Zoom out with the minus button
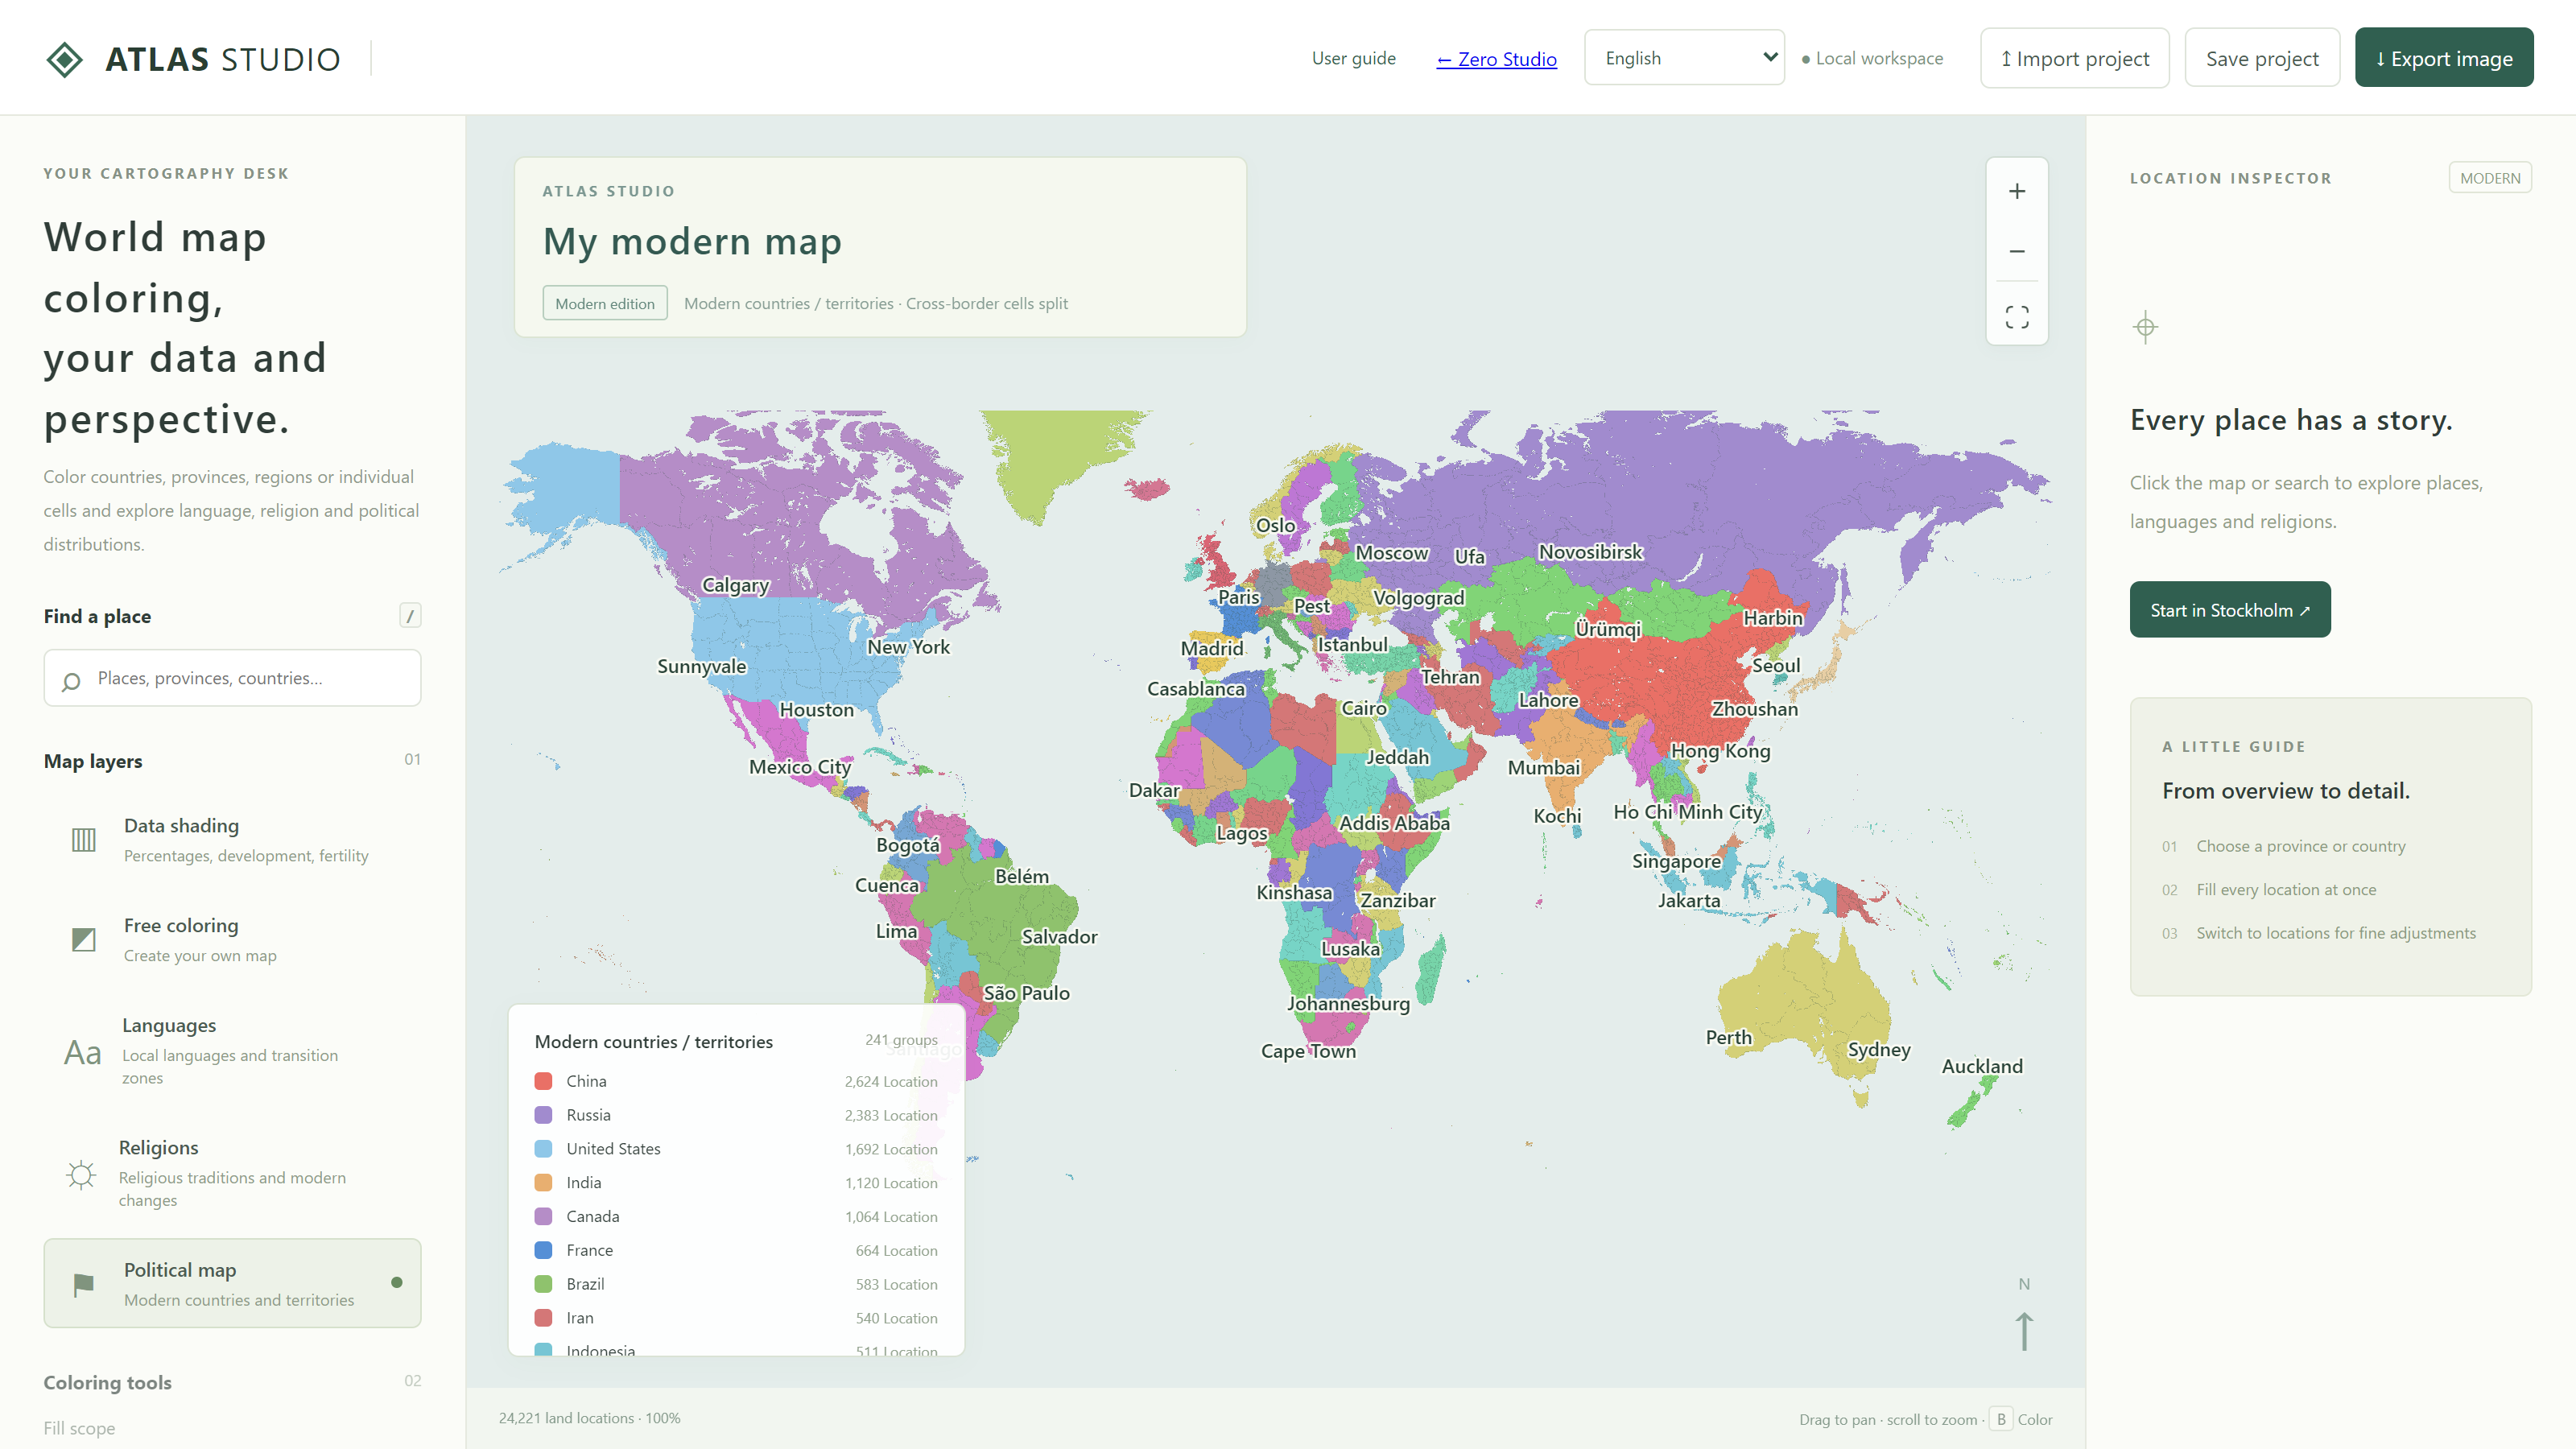Image resolution: width=2576 pixels, height=1449 pixels. [2017, 251]
